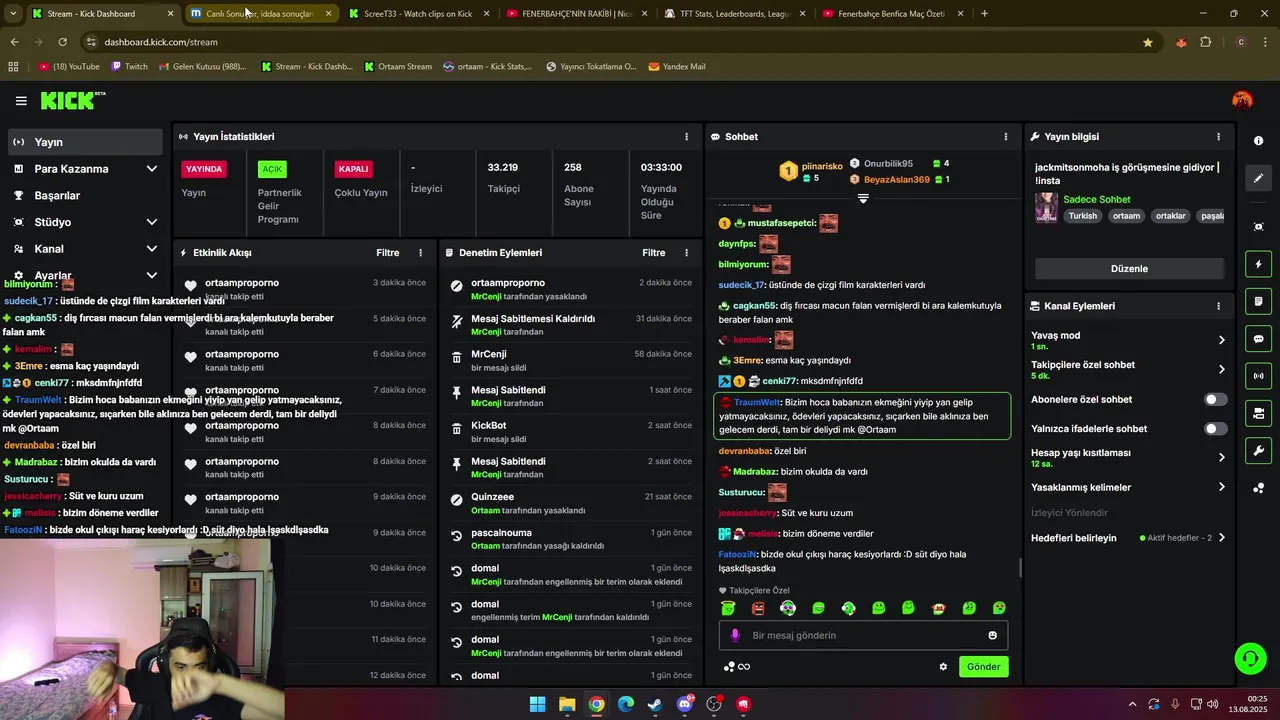Screen dimensions: 1280x720
Task: Open File Explorer from the taskbar
Action: click(x=567, y=704)
